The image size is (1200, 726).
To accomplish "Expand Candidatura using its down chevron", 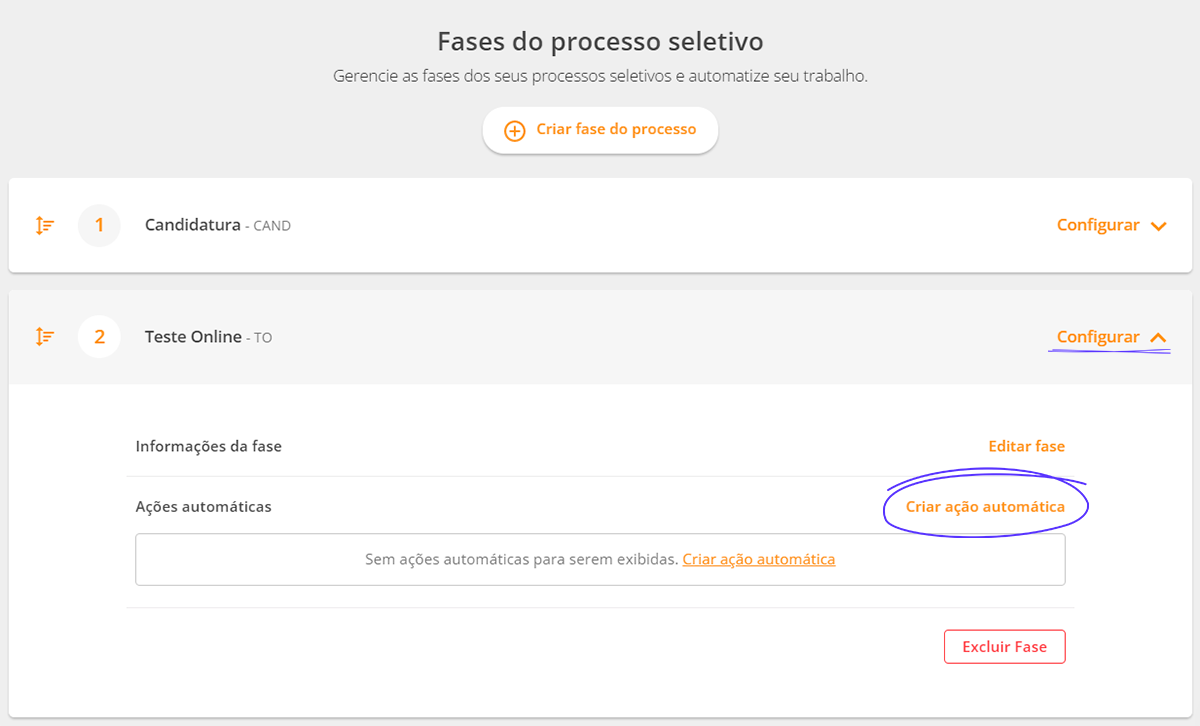I will (x=1159, y=227).
